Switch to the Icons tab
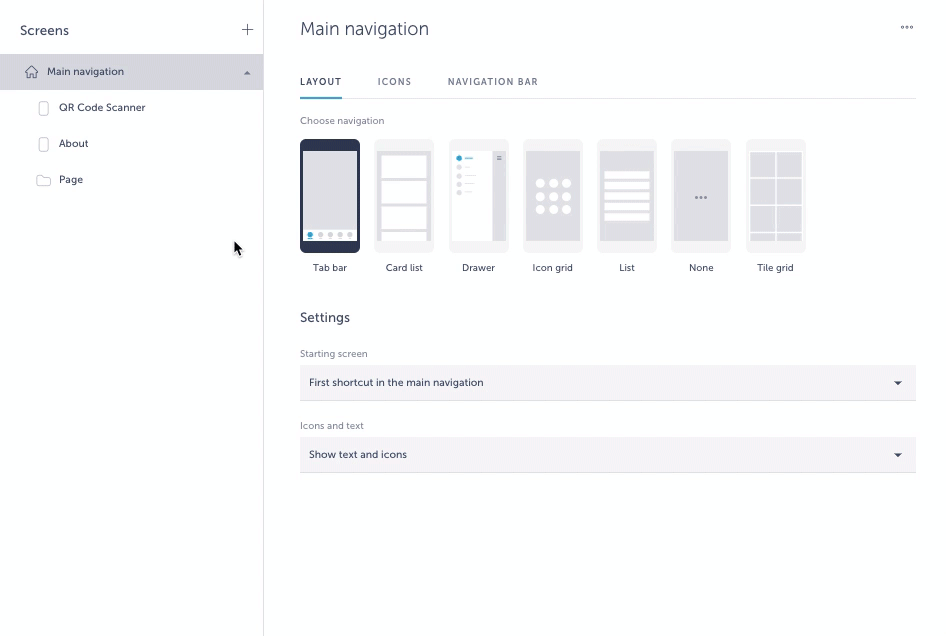The image size is (946, 636). click(395, 82)
